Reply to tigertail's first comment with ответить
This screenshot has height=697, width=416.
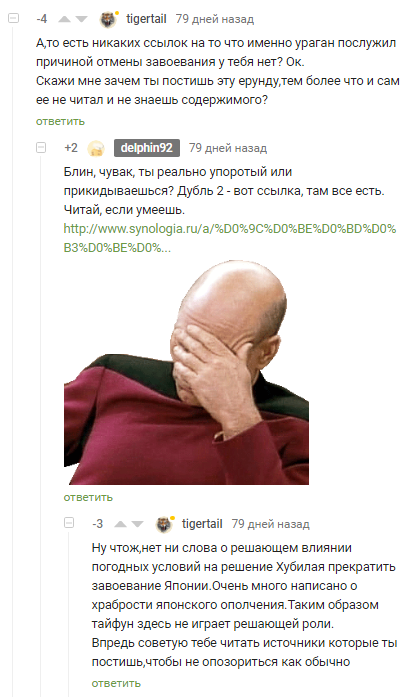pos(60,121)
